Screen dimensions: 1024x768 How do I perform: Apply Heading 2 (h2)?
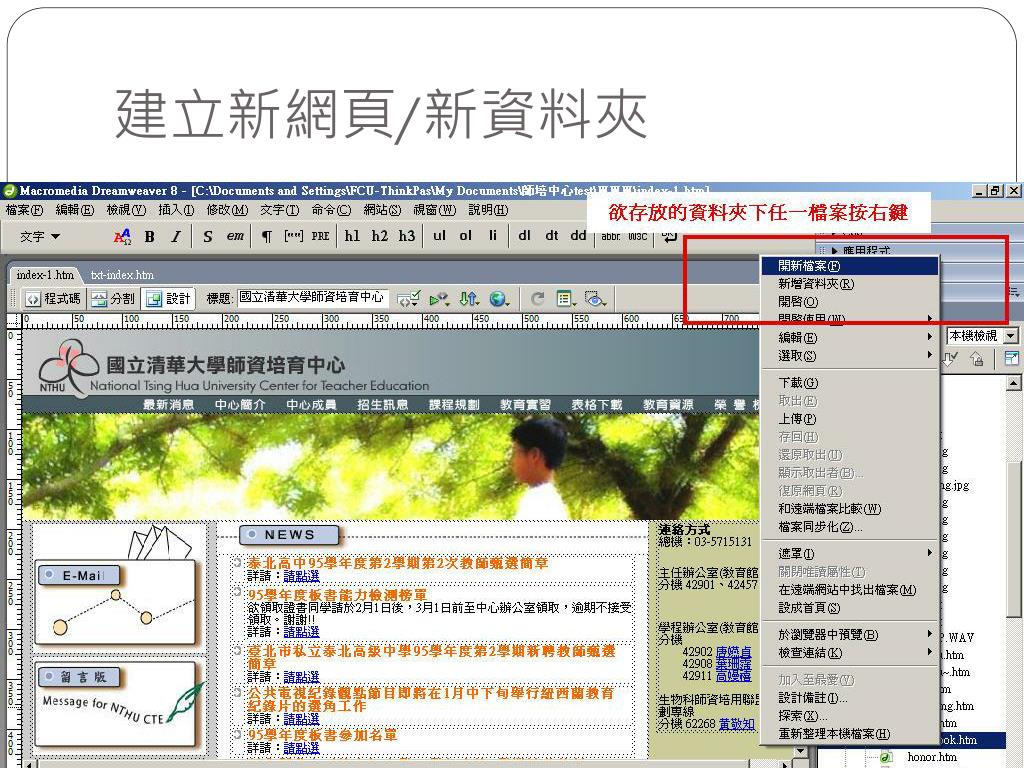tap(379, 236)
